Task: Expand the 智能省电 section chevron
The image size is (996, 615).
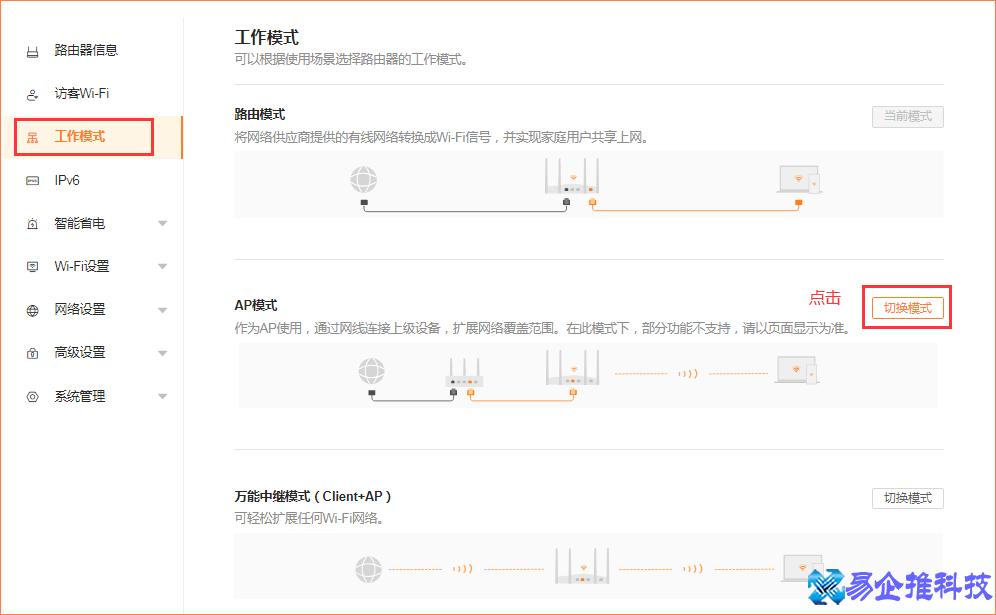Action: click(162, 223)
